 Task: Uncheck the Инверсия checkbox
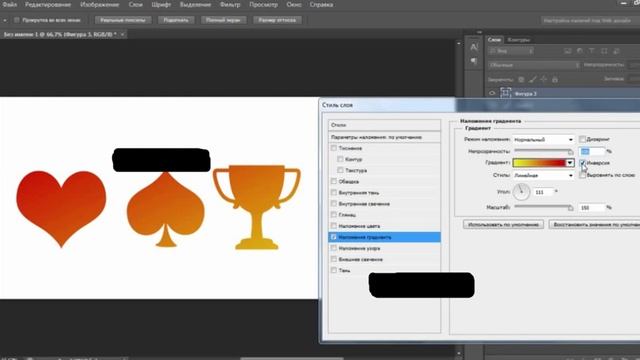tap(582, 163)
